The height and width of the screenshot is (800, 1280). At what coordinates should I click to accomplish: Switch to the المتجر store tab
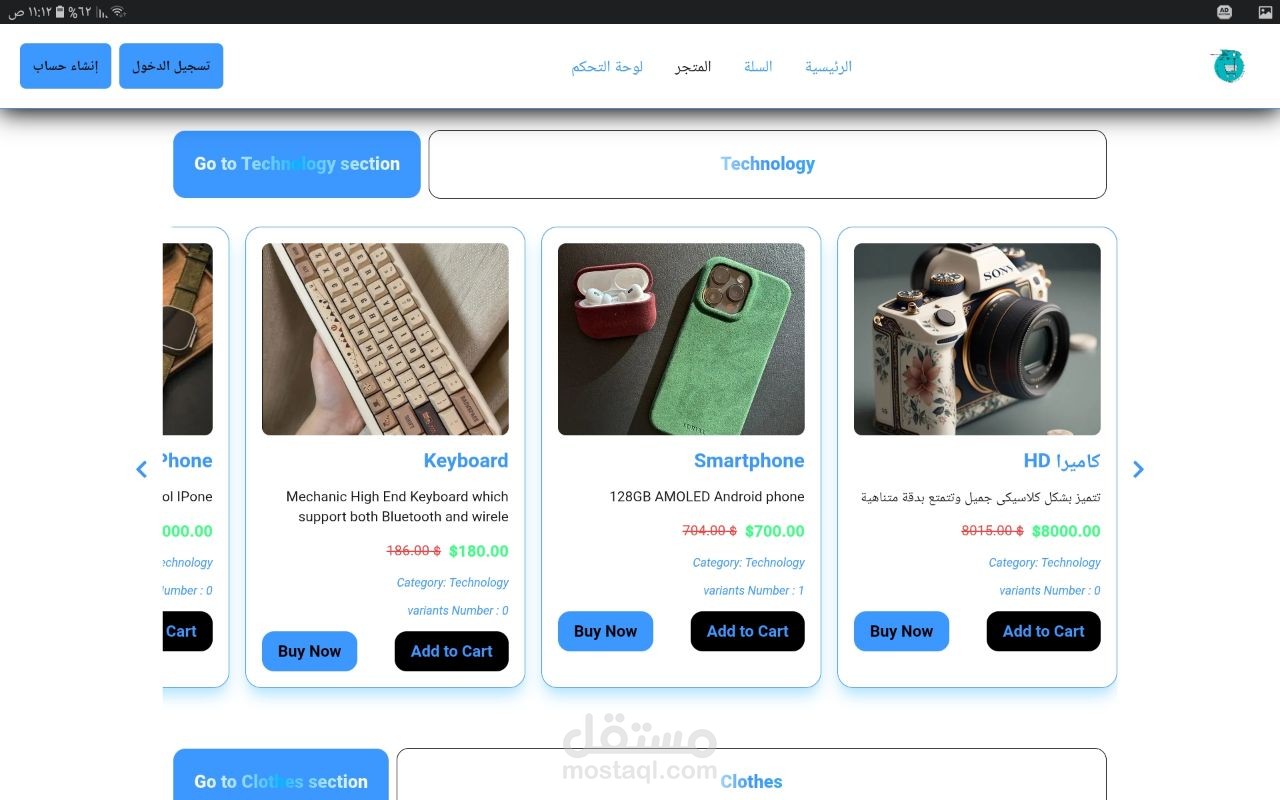693,67
